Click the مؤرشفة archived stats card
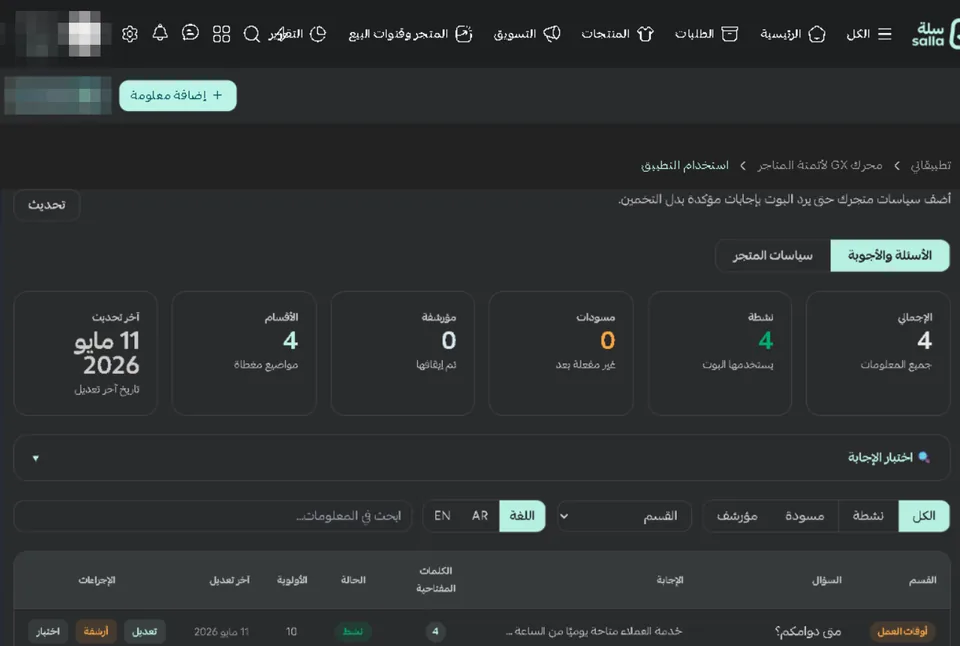This screenshot has height=646, width=960. click(x=402, y=353)
